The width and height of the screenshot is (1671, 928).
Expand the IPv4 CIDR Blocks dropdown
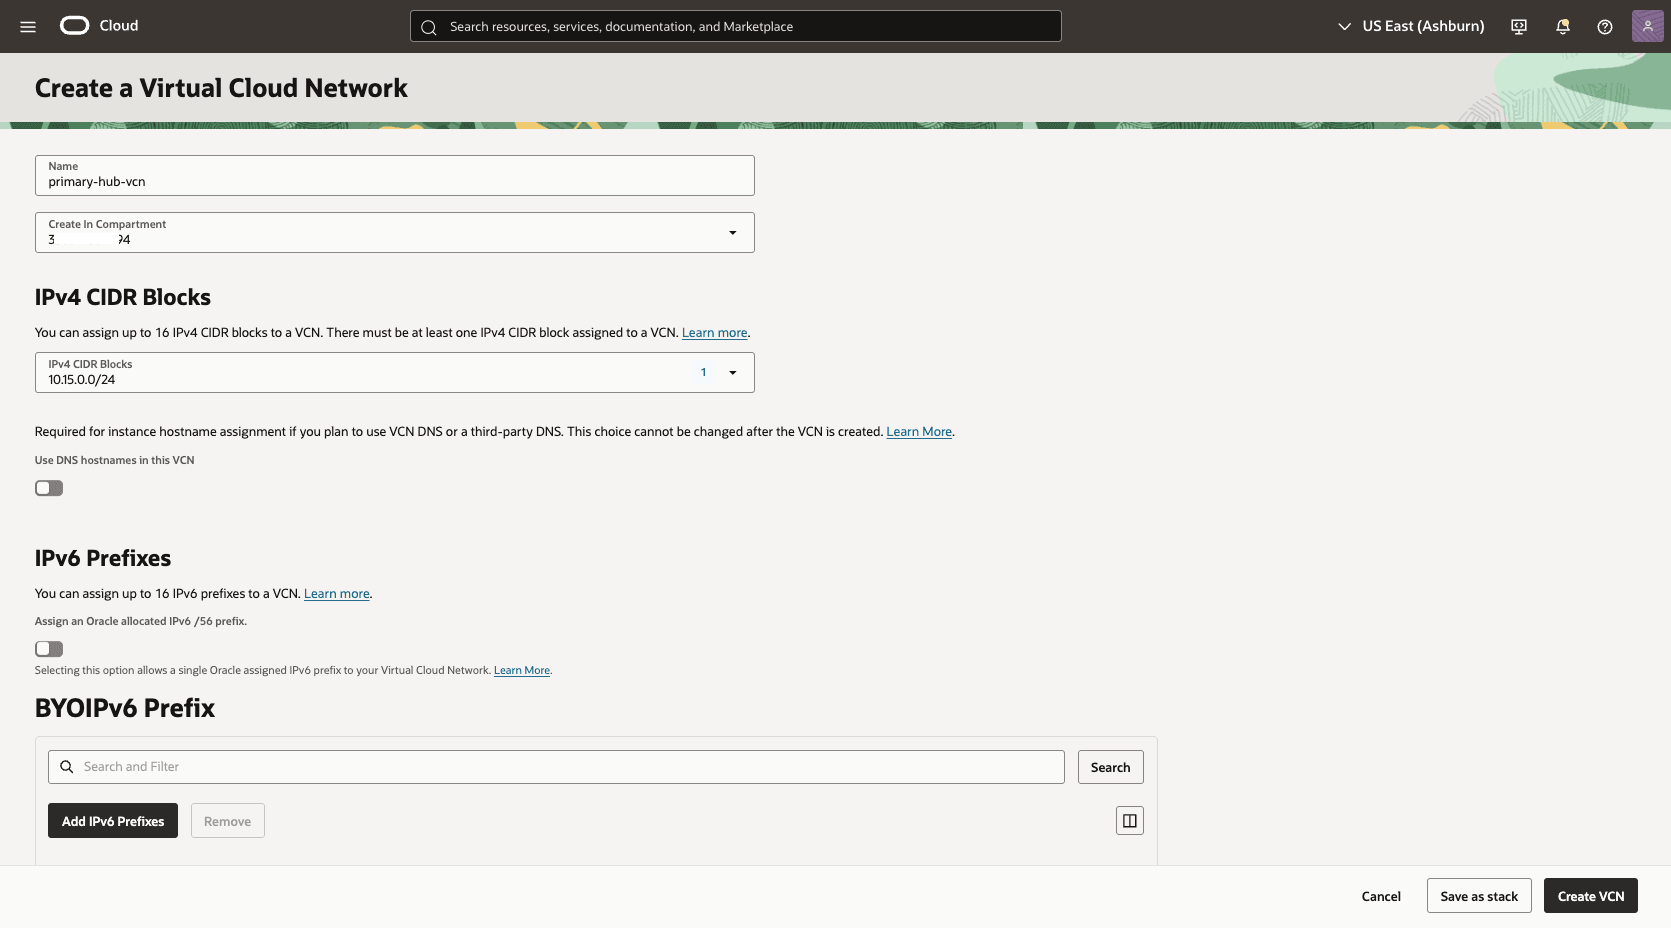point(733,372)
